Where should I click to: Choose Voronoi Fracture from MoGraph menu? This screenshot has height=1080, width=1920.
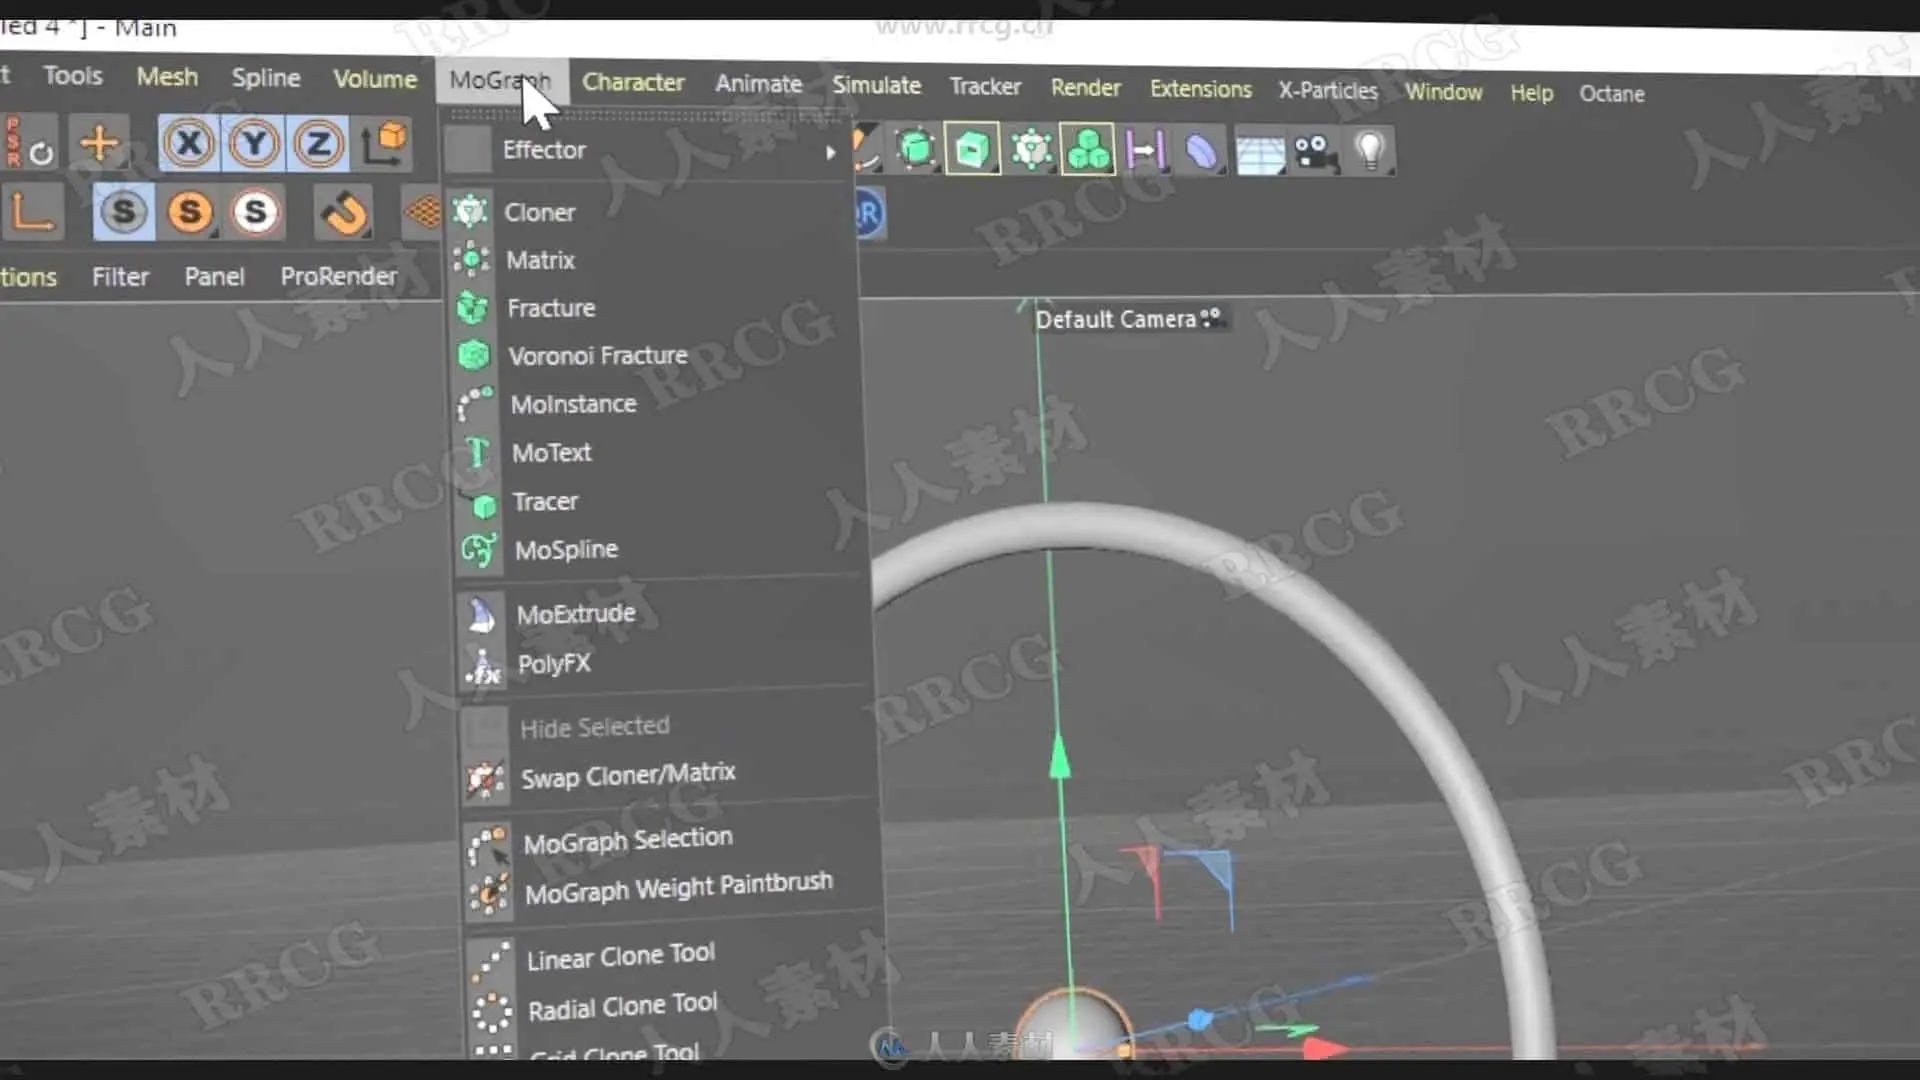click(x=597, y=356)
